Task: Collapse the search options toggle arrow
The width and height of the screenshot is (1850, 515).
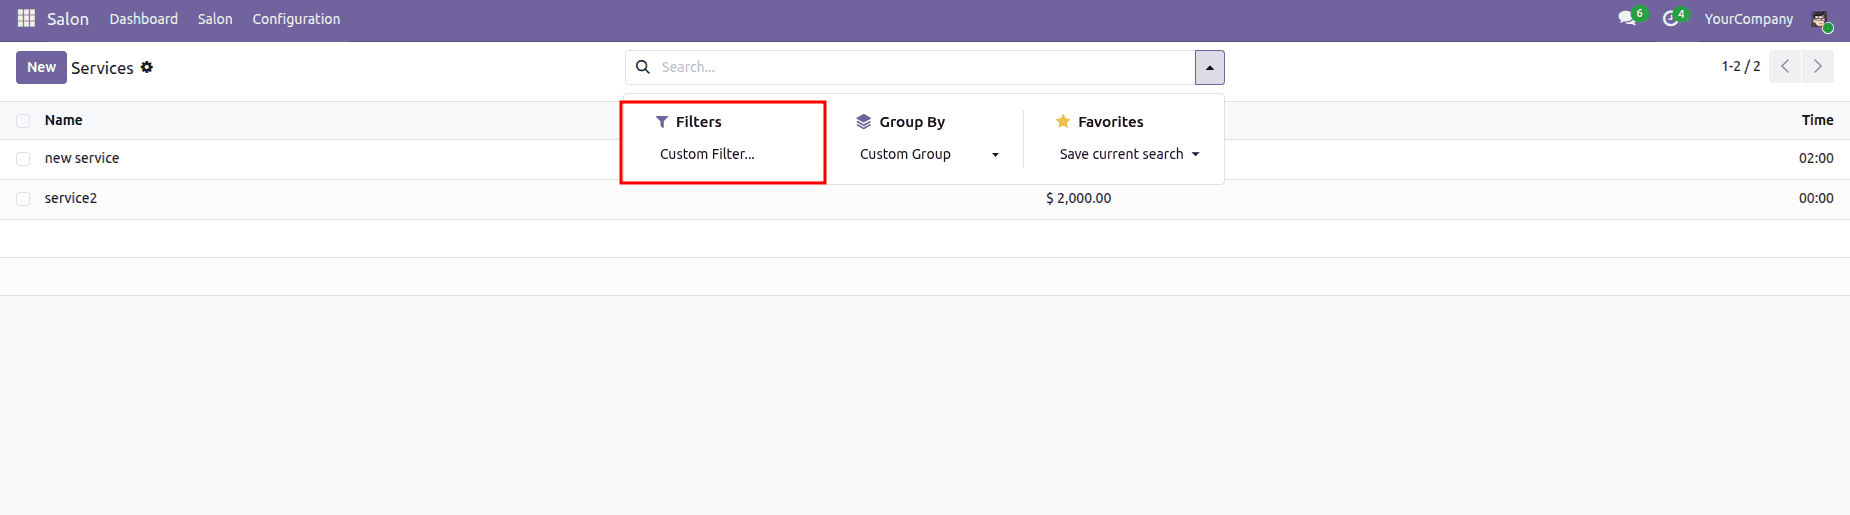Action: pyautogui.click(x=1209, y=68)
